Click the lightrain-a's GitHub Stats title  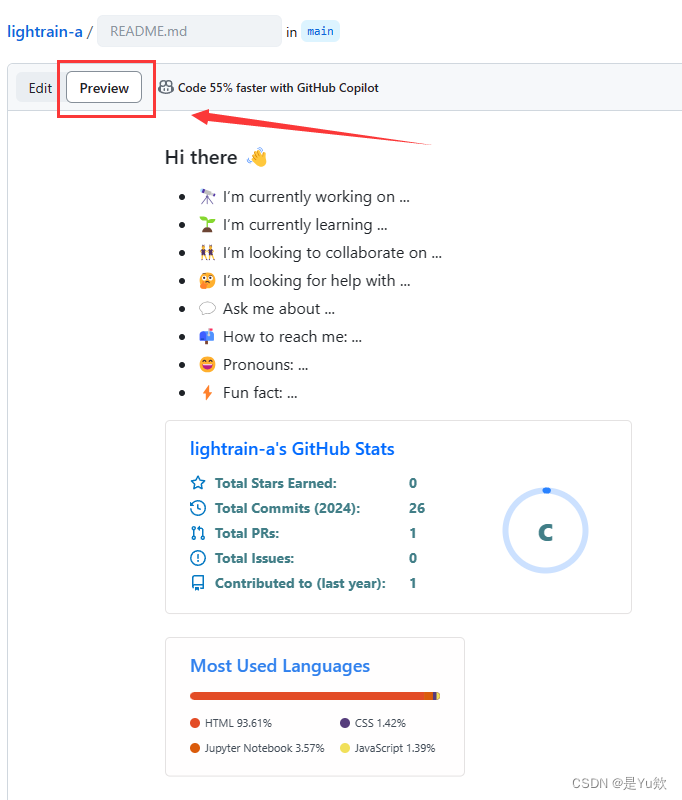[292, 448]
